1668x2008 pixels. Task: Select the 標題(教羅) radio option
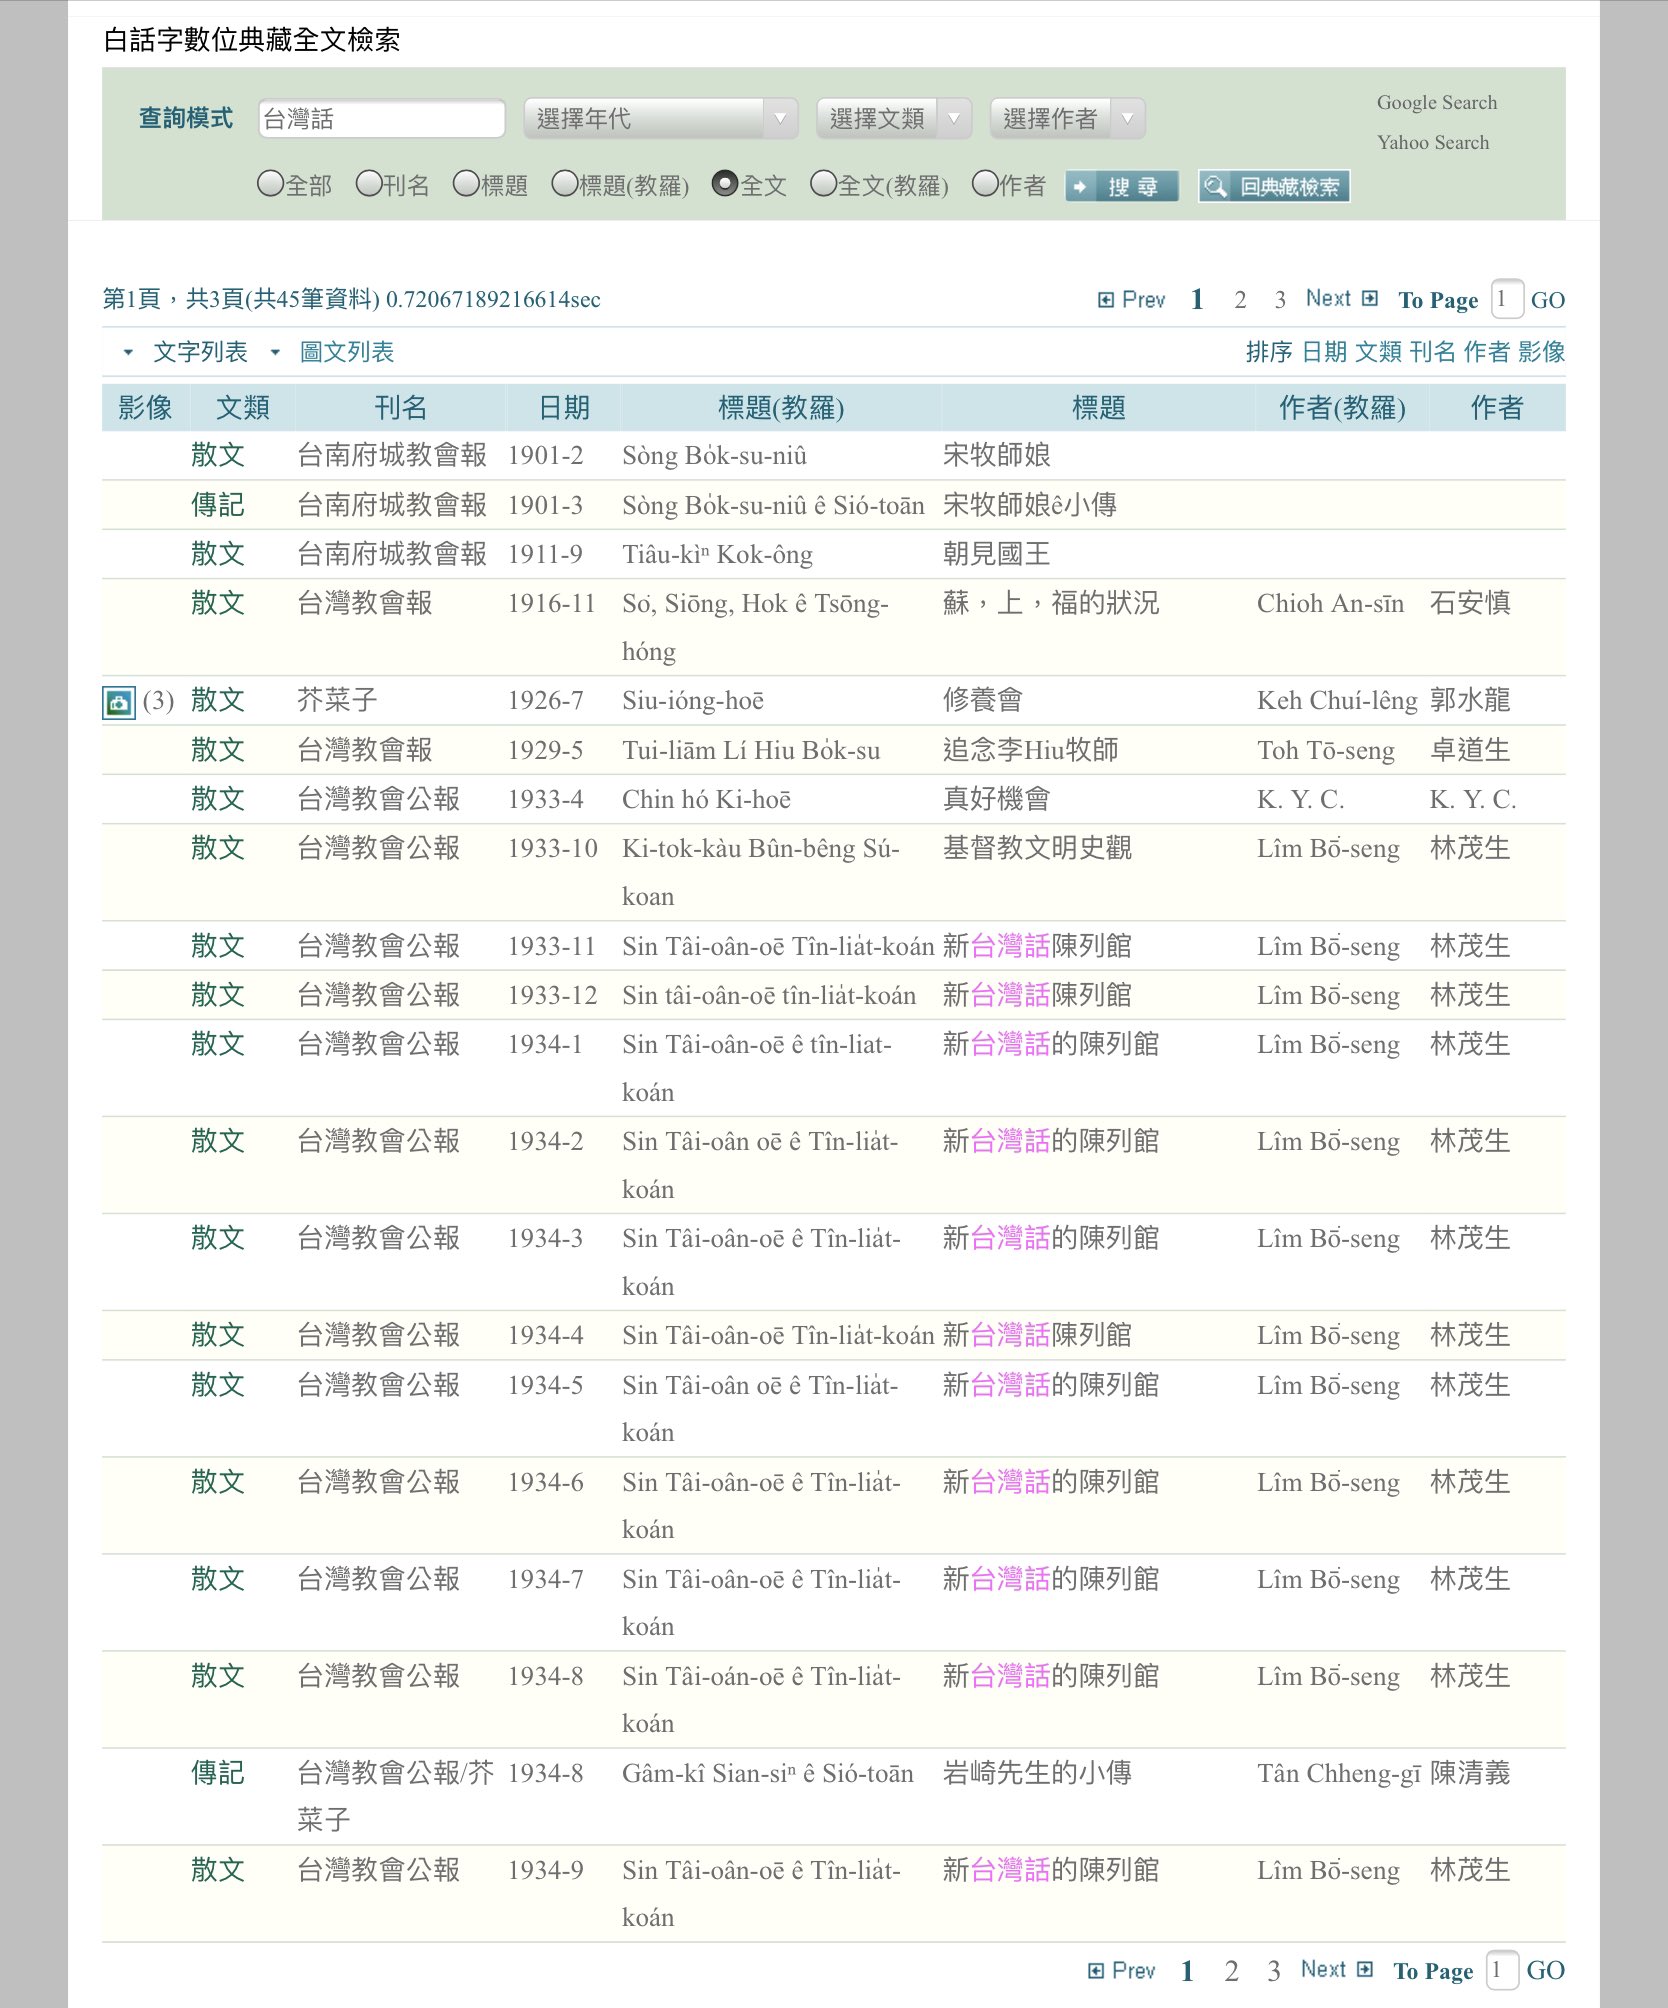coord(565,184)
